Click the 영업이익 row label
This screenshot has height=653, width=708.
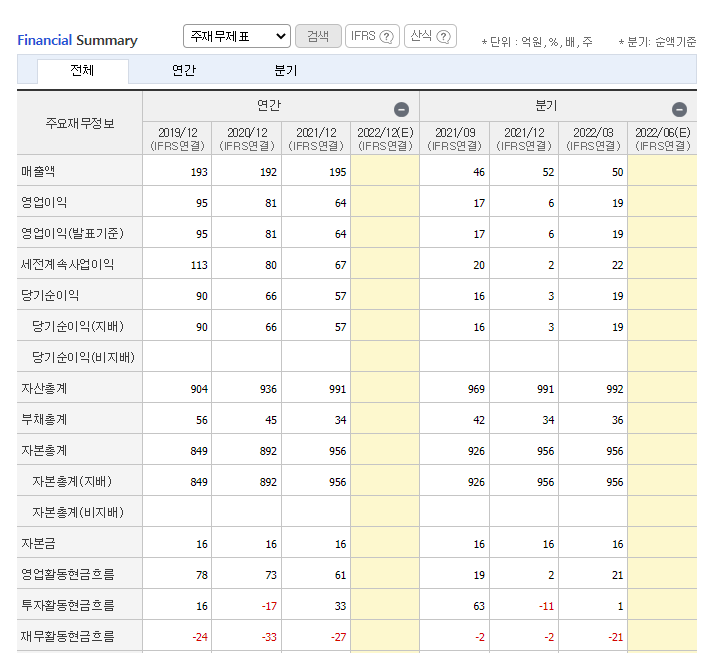click(x=44, y=202)
